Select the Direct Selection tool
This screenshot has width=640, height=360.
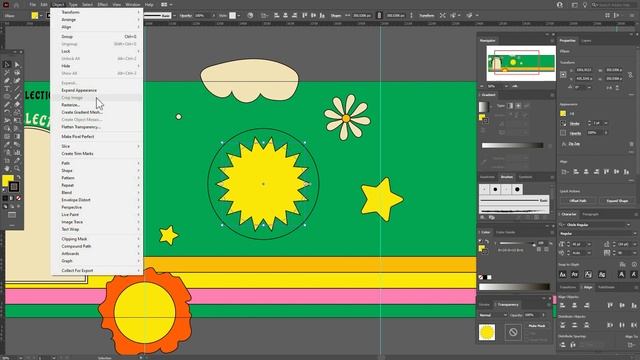(x=17, y=64)
